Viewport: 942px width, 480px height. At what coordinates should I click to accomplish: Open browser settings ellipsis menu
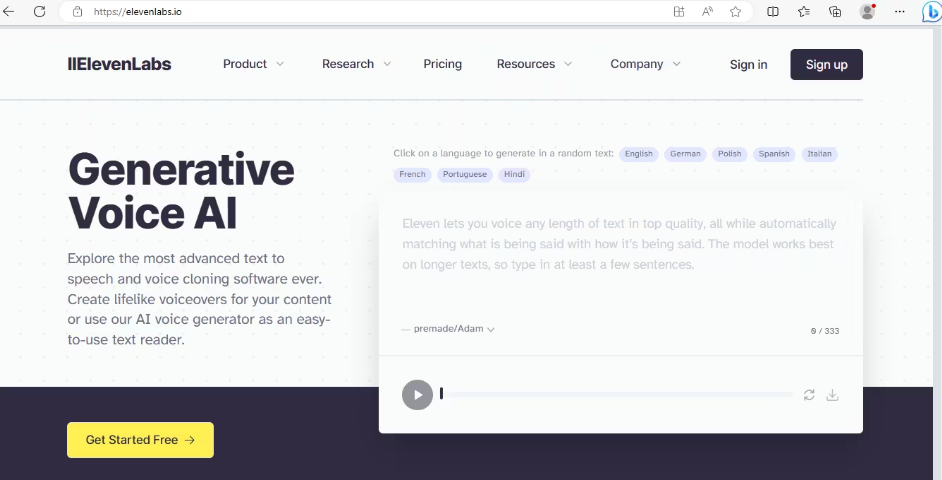(x=899, y=11)
